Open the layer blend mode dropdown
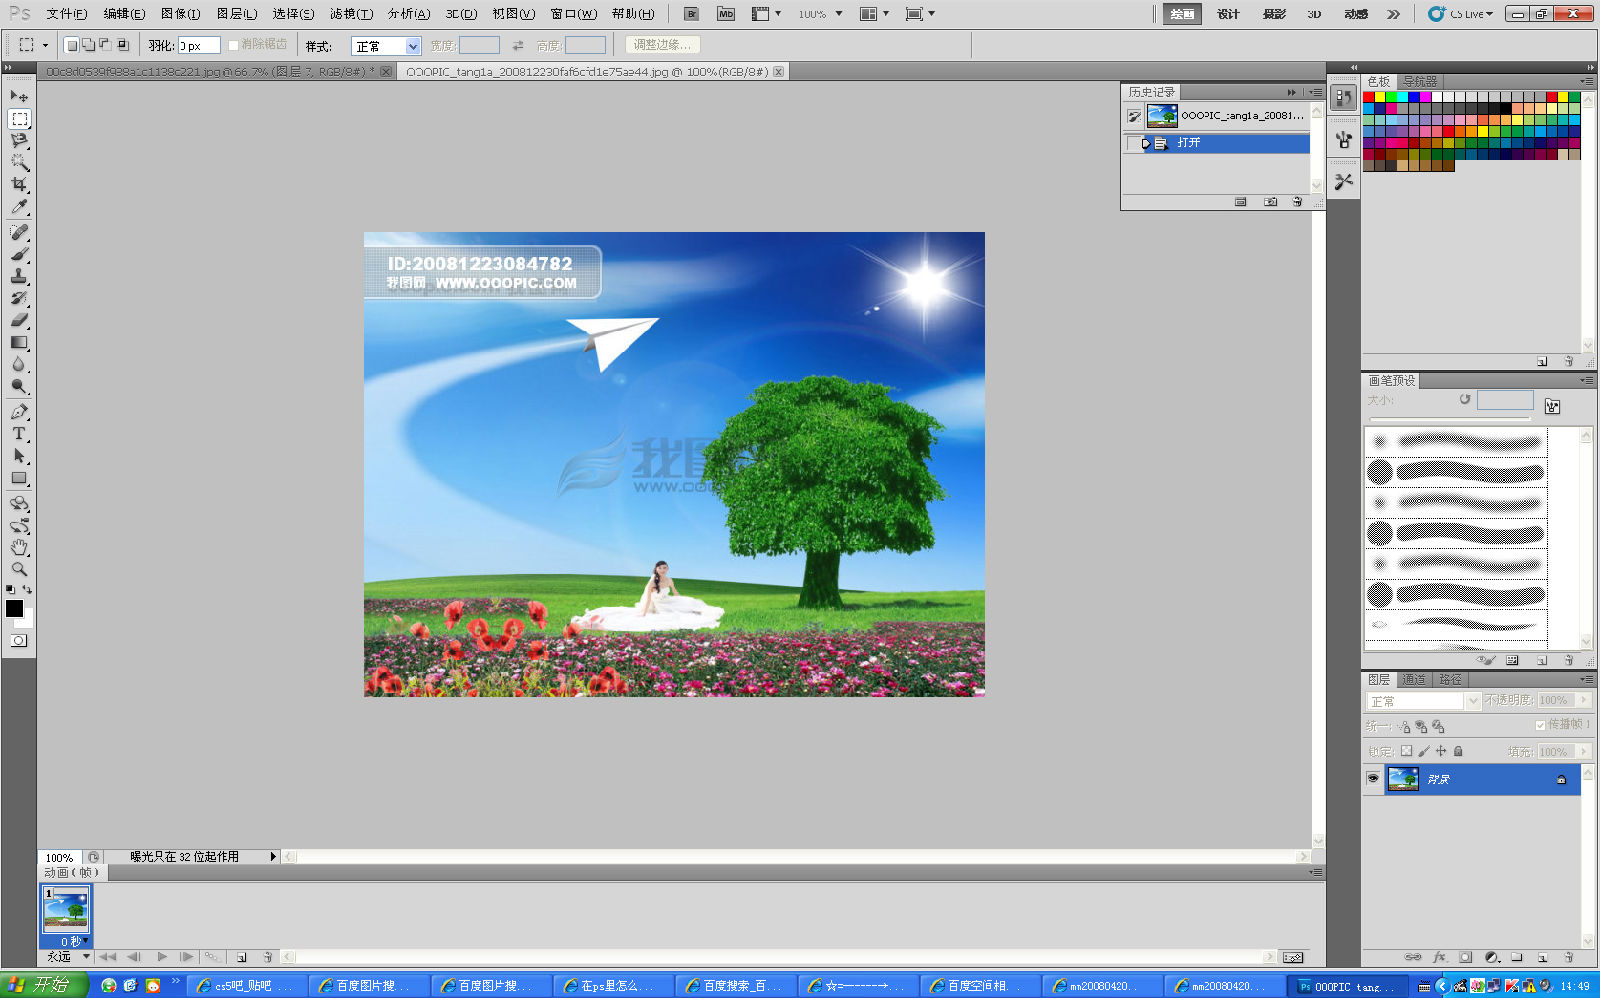Screen dimensions: 1600x998 pos(1423,701)
